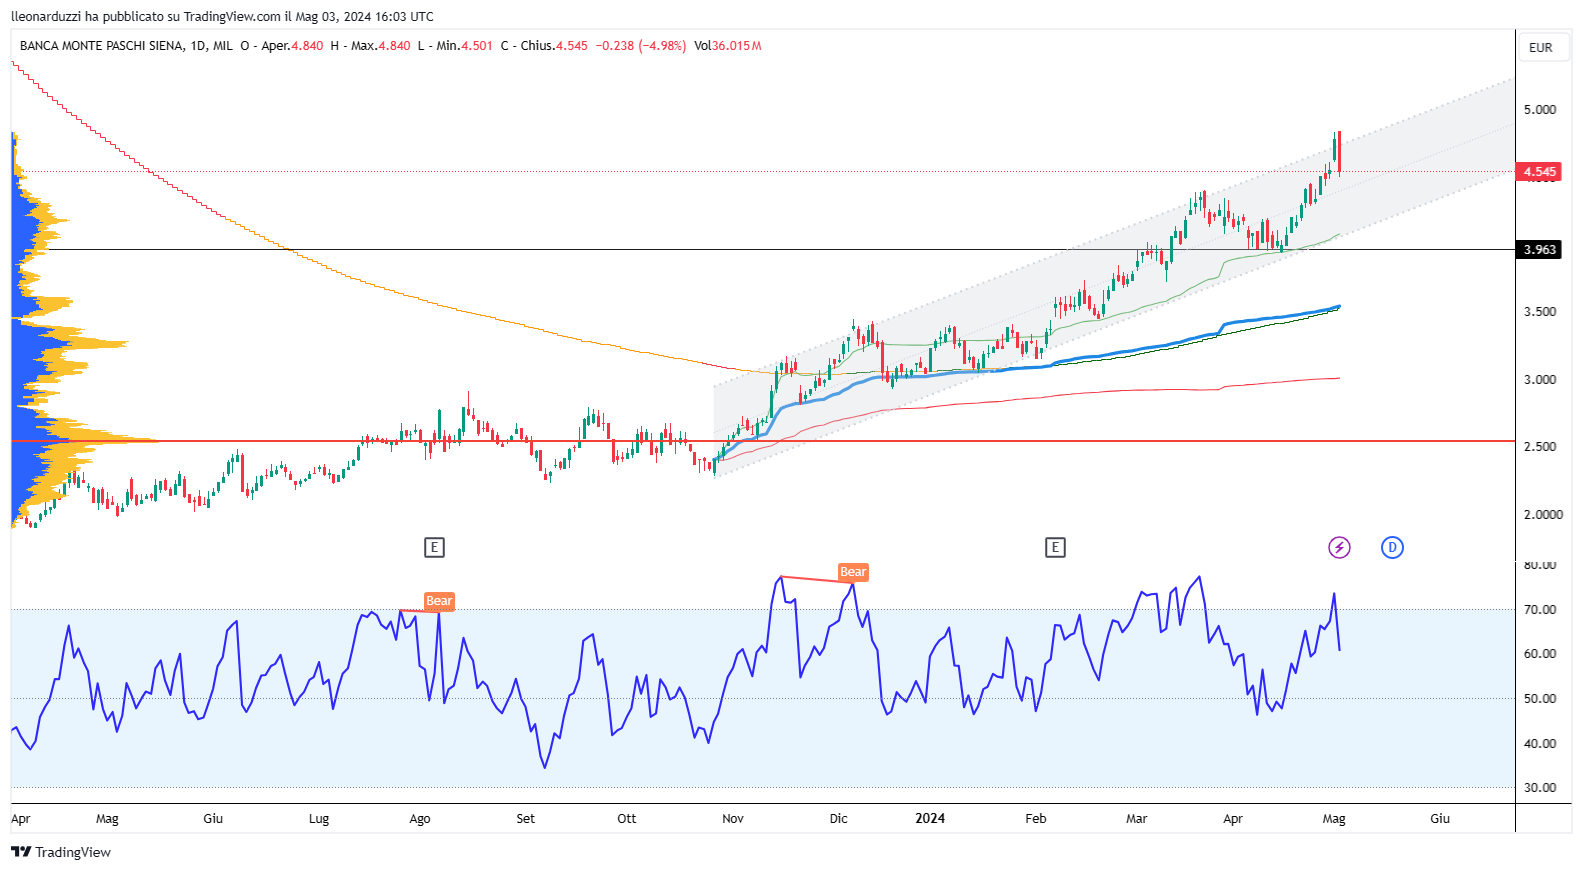Screen dimensions: 1583x870
Task: Click the low value Min.4.501
Action: 464,46
